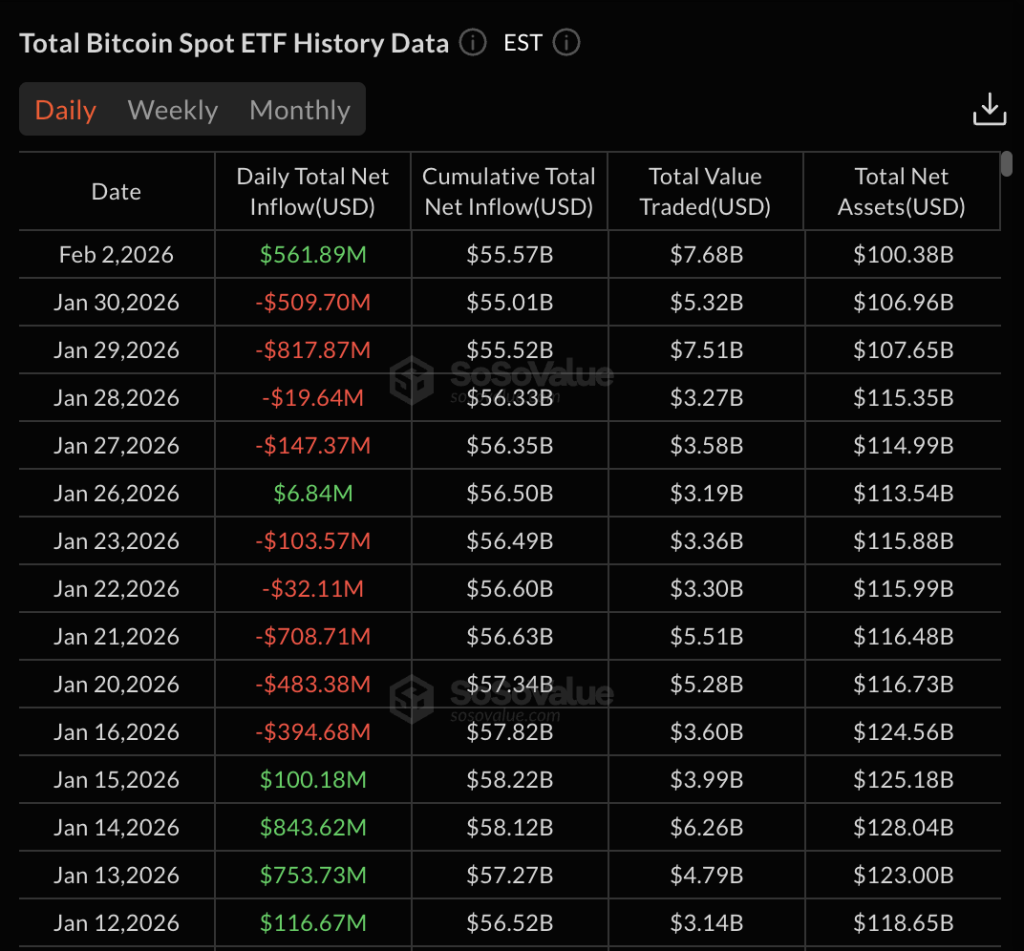Click the download data icon
Viewport: 1024px width, 951px height.
(989, 110)
